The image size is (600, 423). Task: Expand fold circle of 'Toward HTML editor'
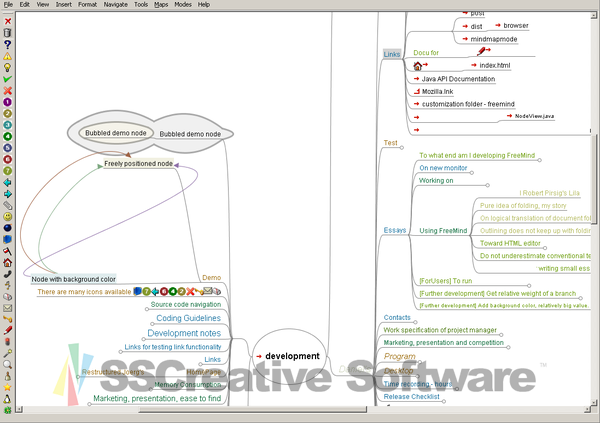(x=545, y=248)
